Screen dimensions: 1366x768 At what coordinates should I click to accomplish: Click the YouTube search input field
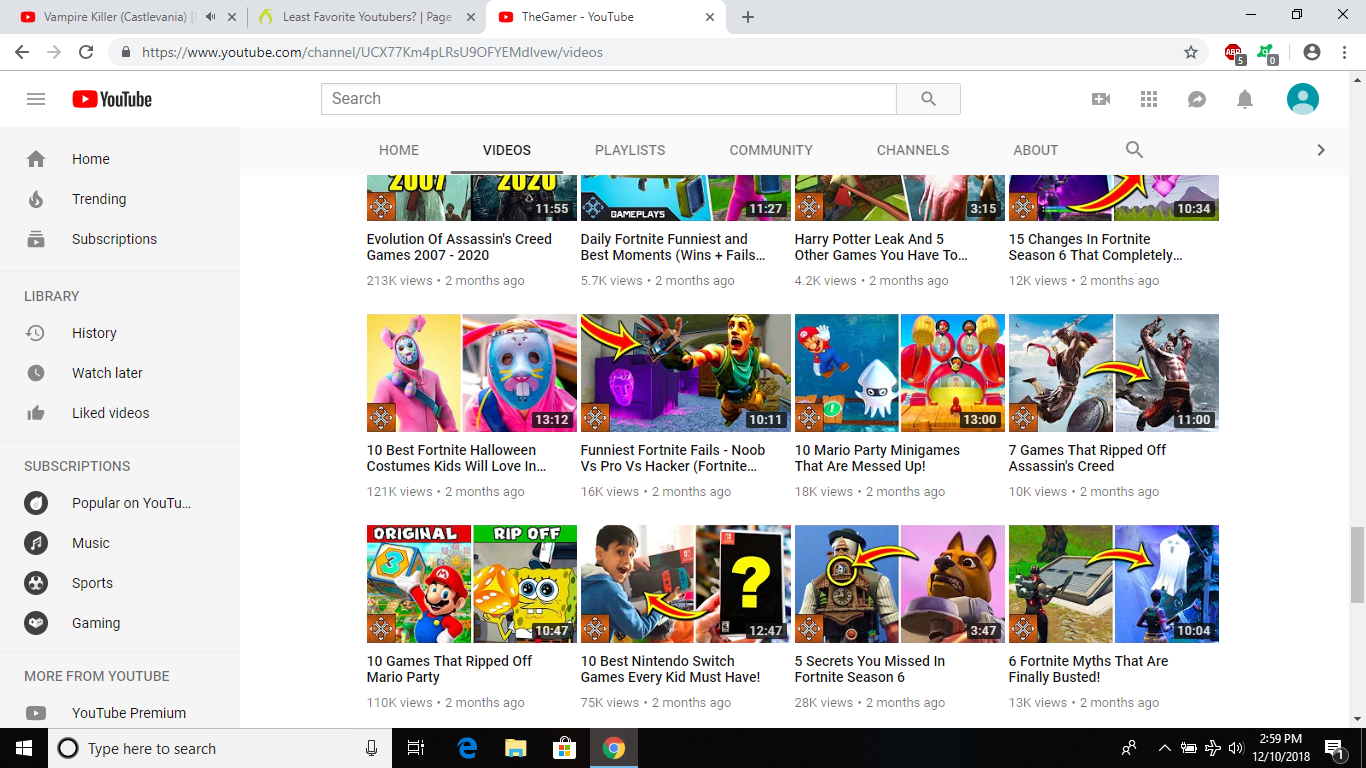(608, 99)
